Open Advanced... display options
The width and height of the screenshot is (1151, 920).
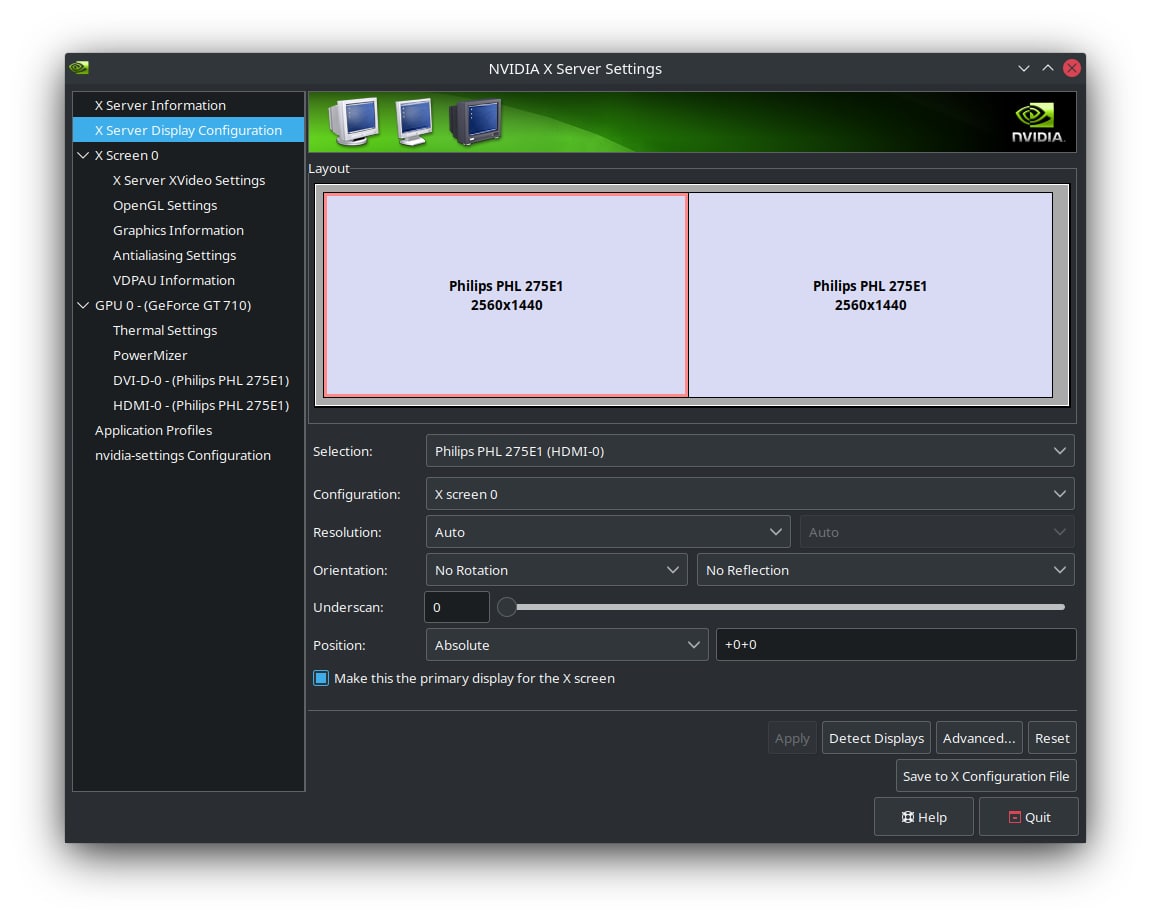(x=979, y=738)
